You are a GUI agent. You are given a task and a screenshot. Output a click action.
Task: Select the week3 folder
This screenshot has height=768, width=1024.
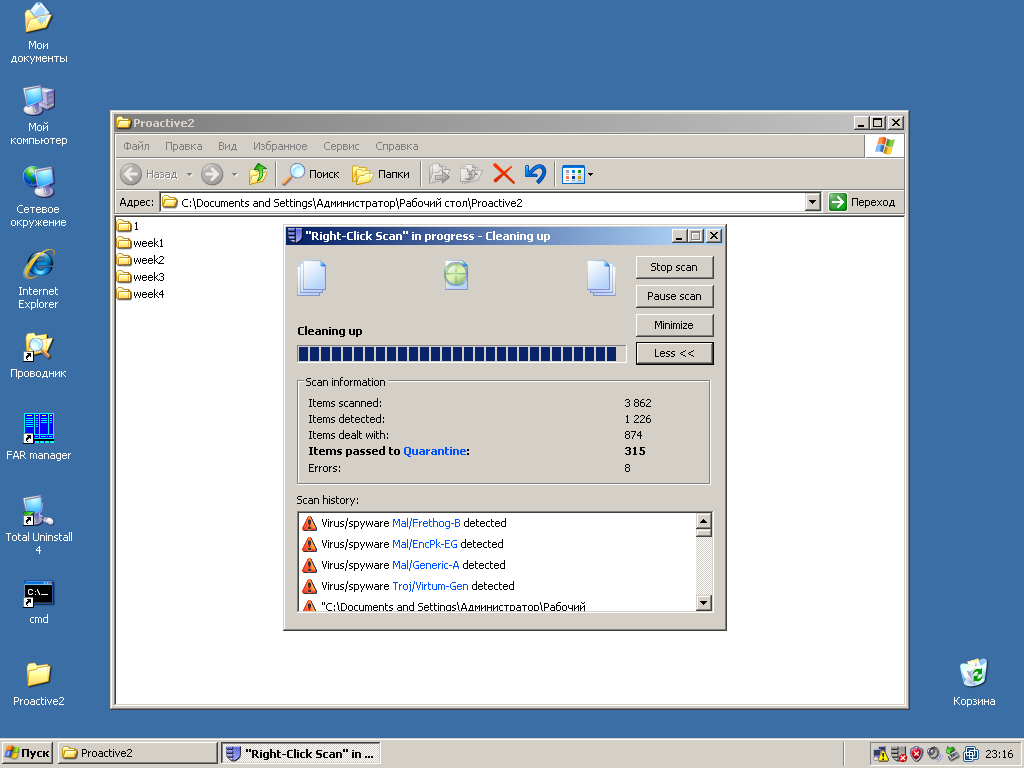[x=148, y=277]
